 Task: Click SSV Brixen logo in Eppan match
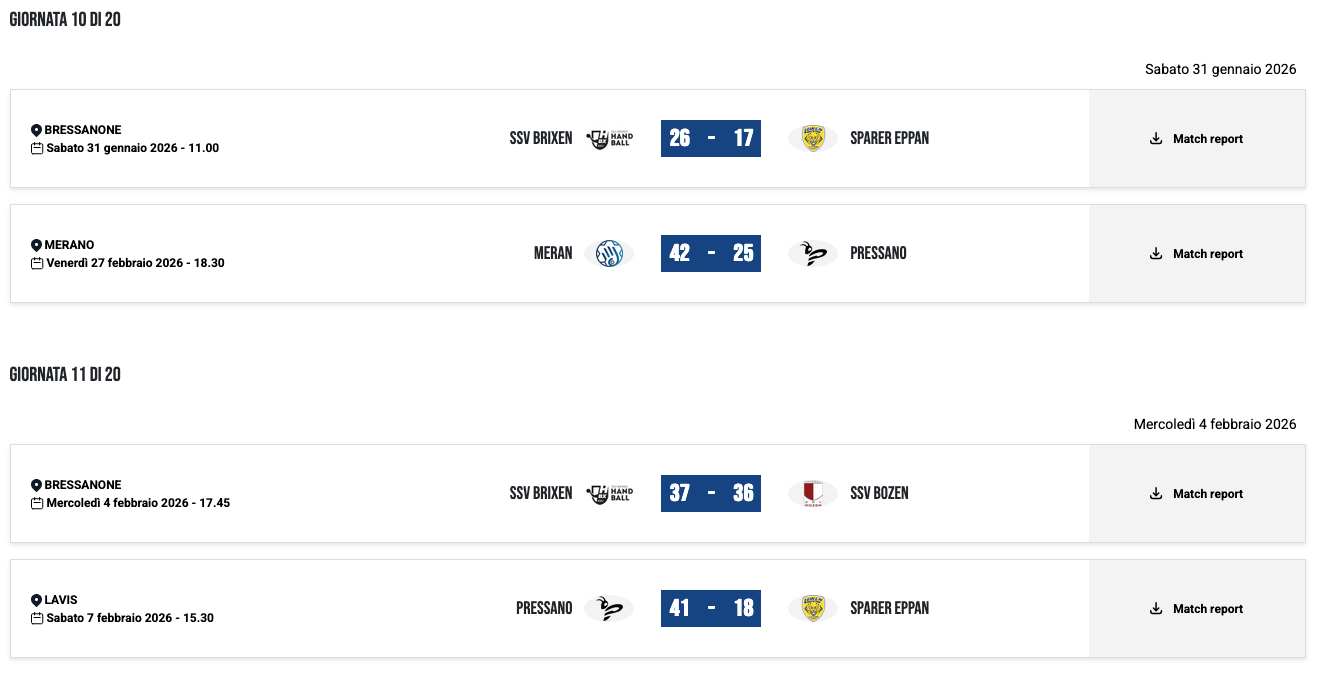(609, 139)
